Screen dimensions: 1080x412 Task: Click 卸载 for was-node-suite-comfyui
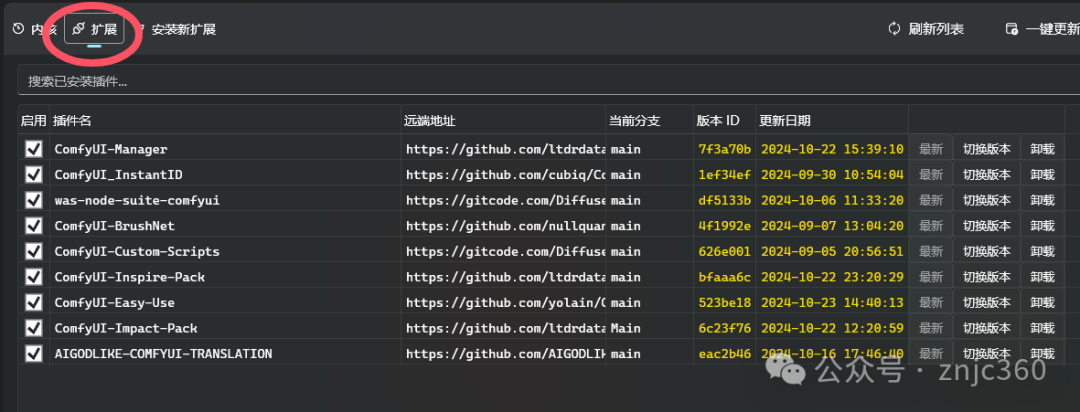1042,200
